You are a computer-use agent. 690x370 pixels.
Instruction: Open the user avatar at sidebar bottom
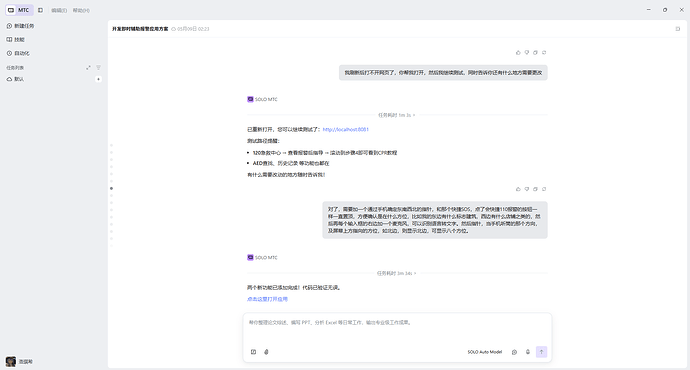11,361
